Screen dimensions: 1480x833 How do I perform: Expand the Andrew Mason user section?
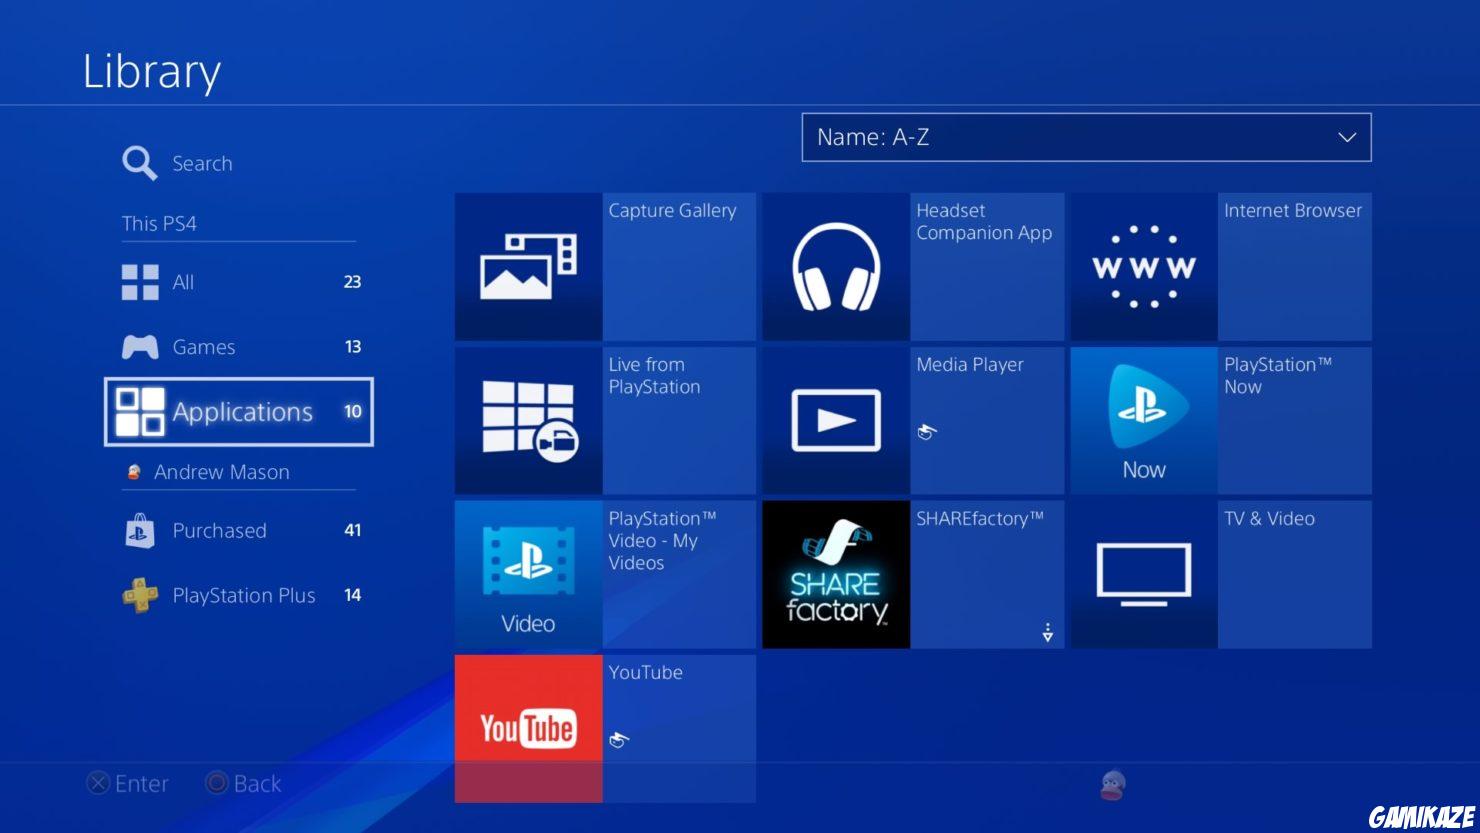221,471
